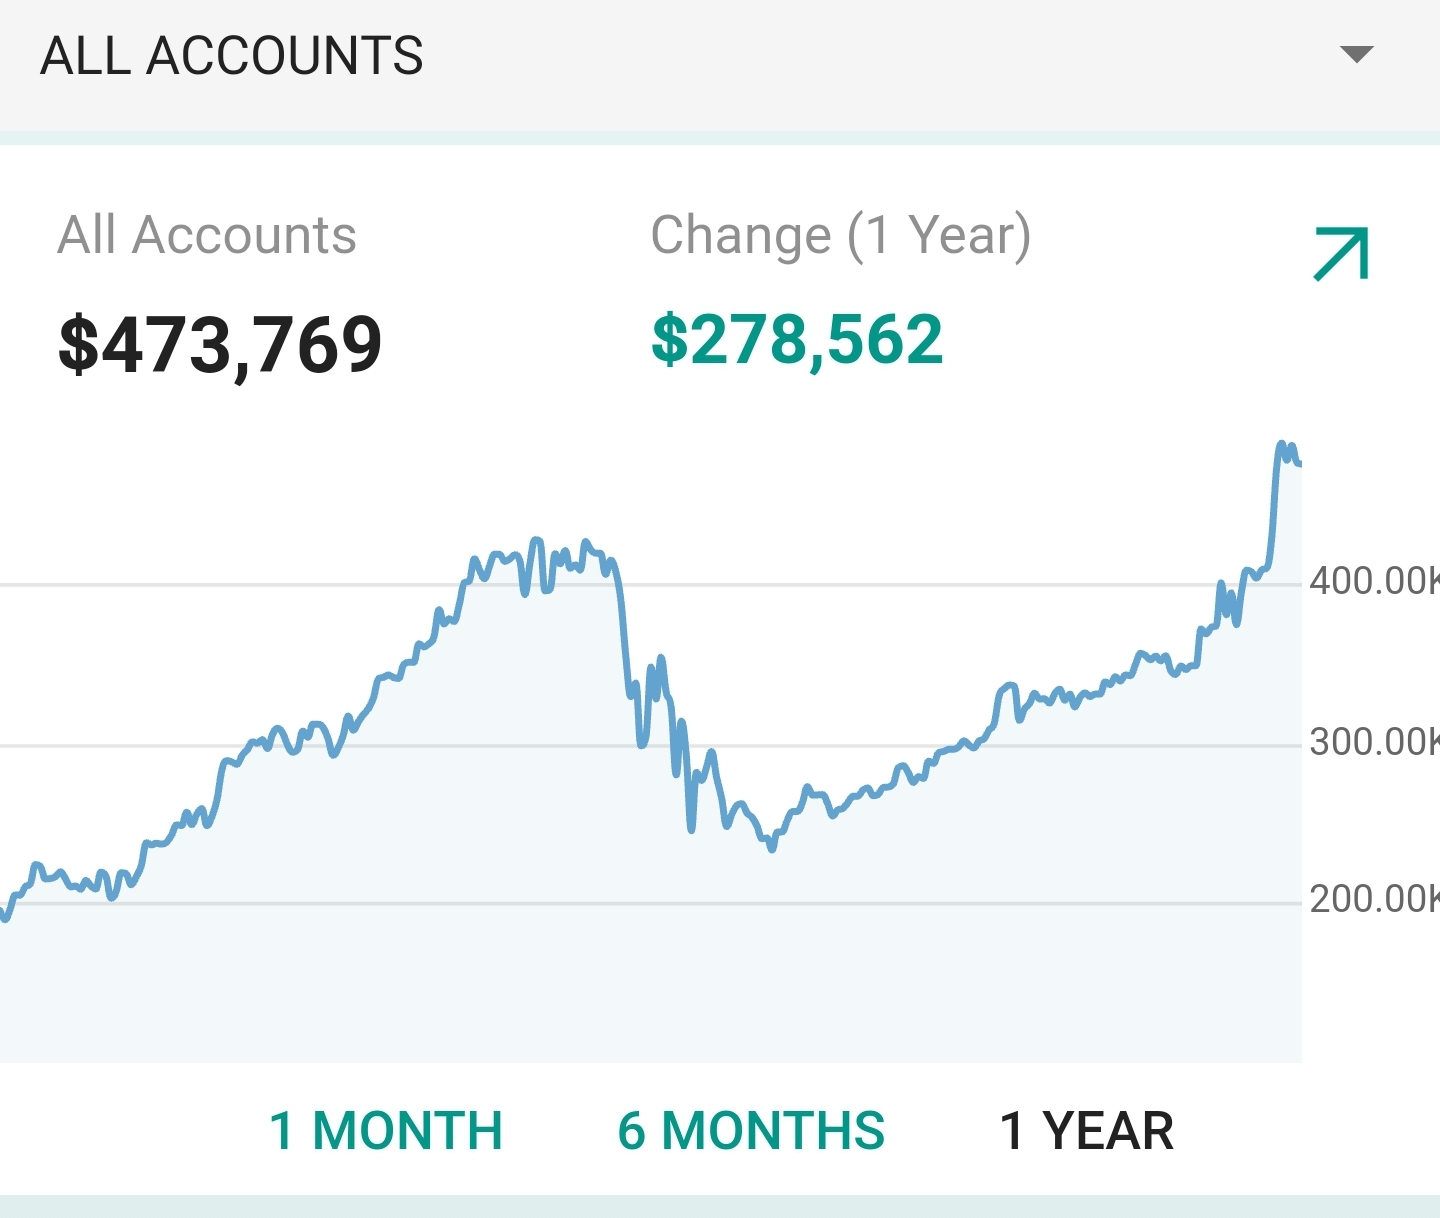Click the Change (1 Year) label
1440x1218 pixels.
point(840,236)
